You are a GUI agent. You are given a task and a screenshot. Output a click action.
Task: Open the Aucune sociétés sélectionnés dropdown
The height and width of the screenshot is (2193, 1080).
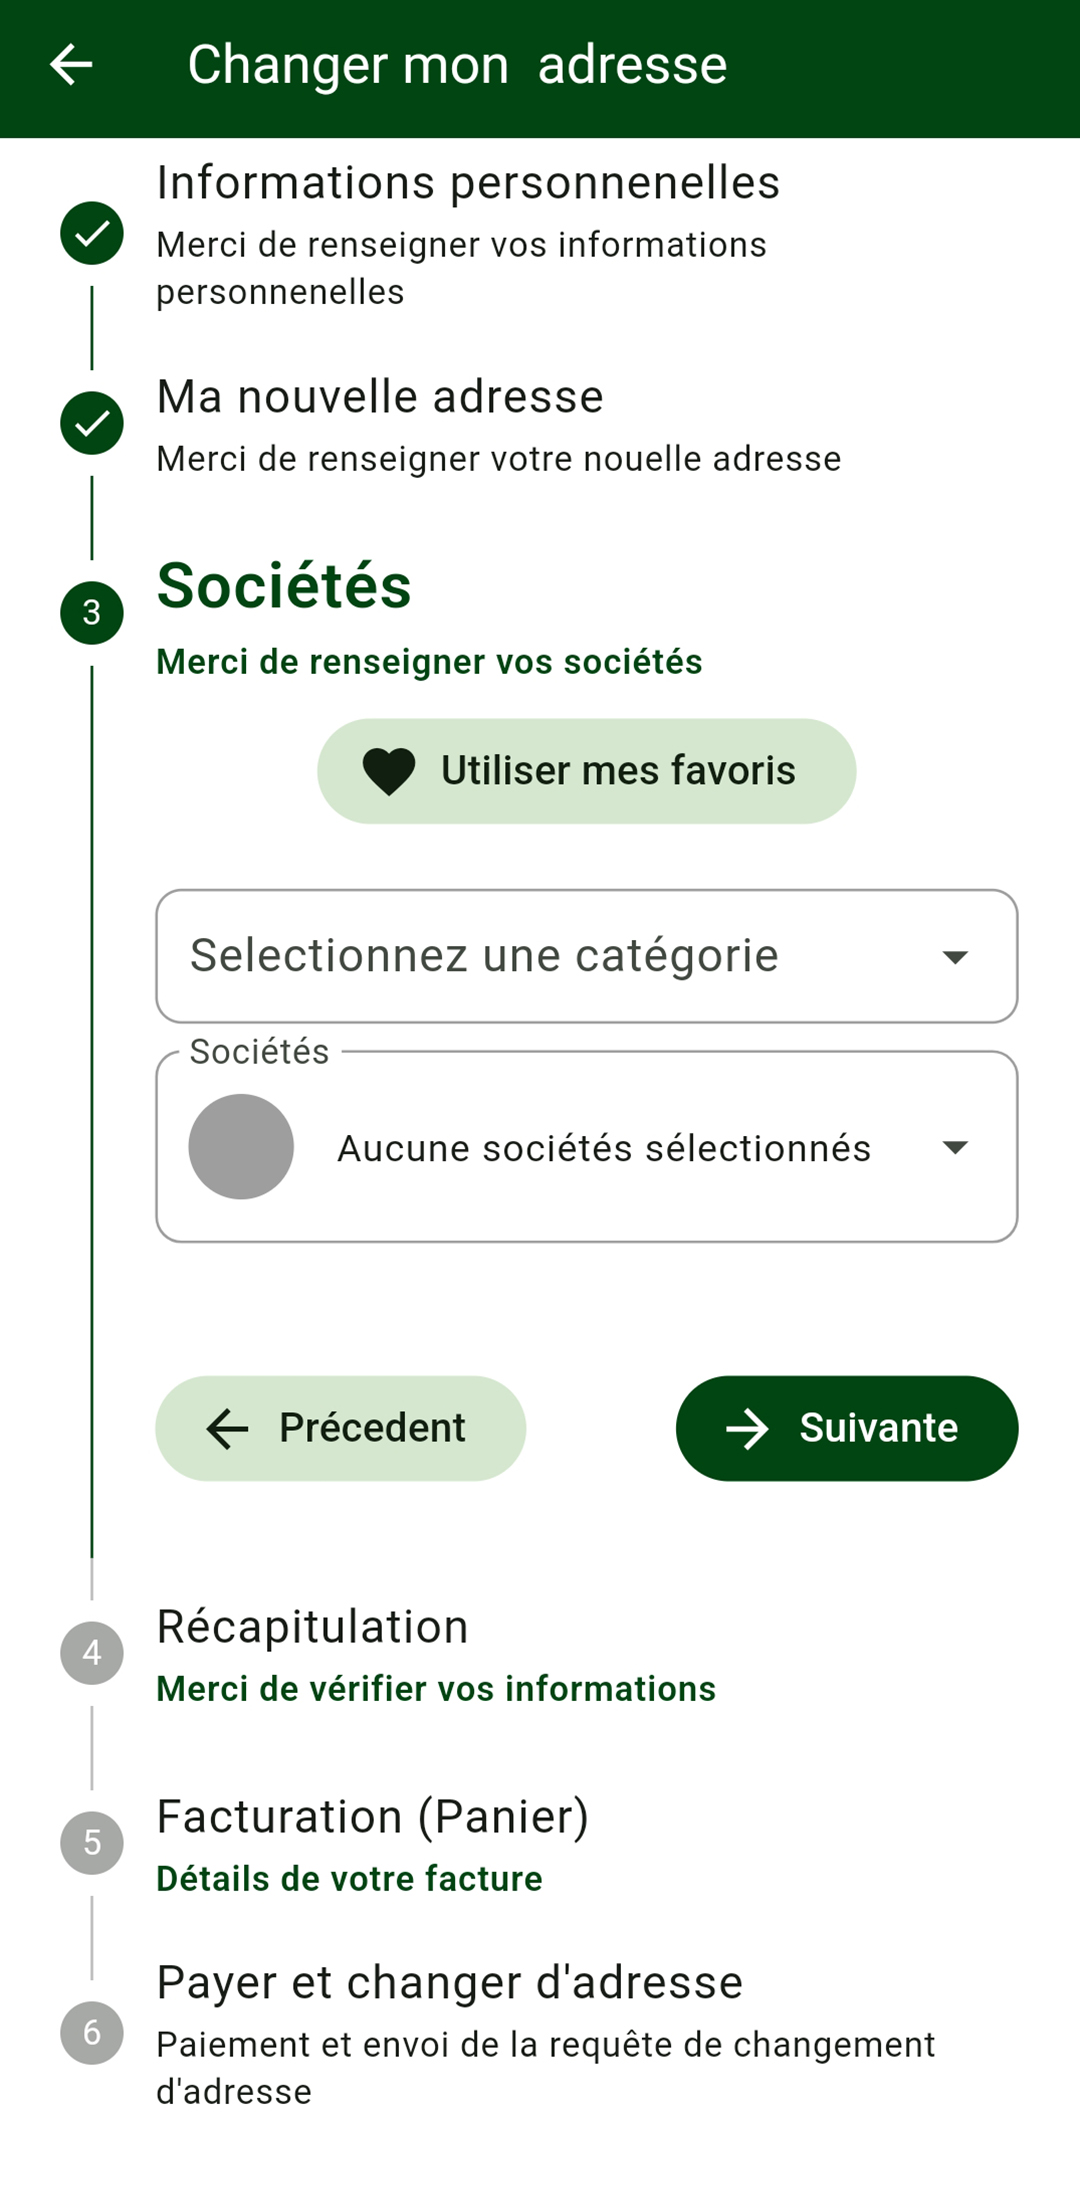point(587,1147)
